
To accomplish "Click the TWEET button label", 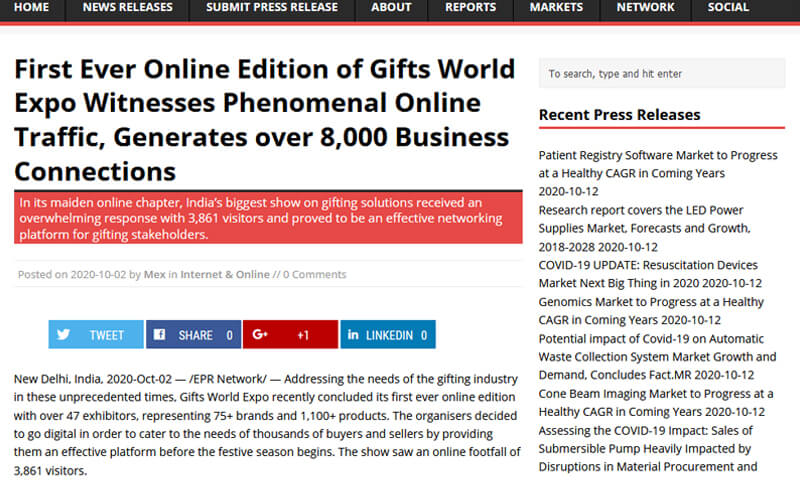I will click(x=107, y=335).
